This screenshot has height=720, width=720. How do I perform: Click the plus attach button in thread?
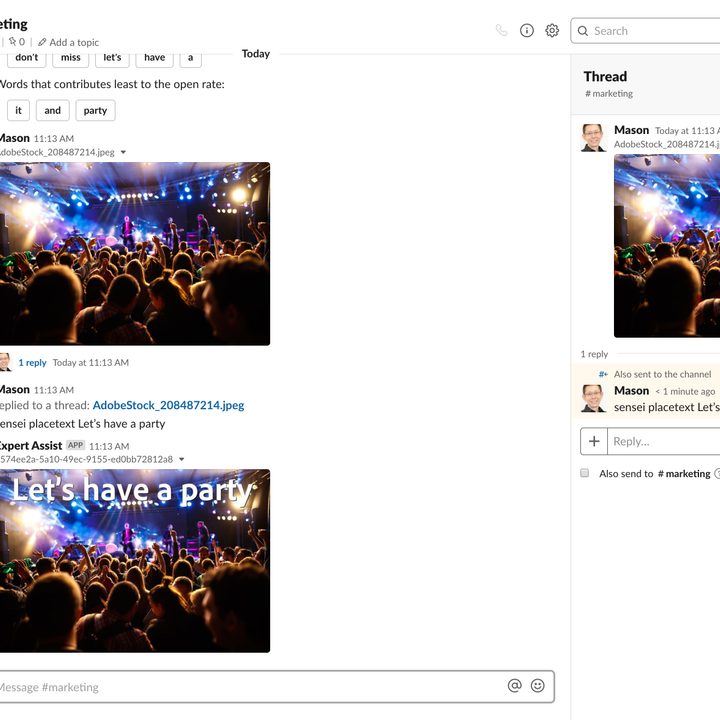click(594, 441)
